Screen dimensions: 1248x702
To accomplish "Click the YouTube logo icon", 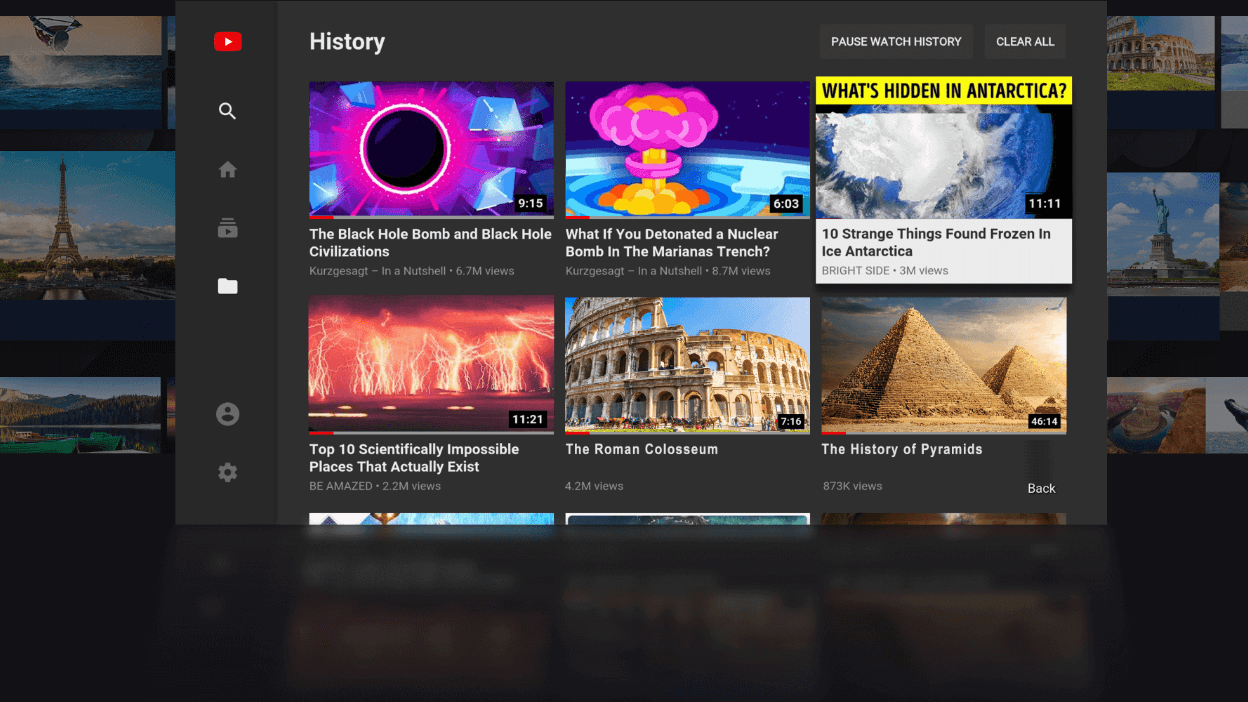I will (227, 42).
